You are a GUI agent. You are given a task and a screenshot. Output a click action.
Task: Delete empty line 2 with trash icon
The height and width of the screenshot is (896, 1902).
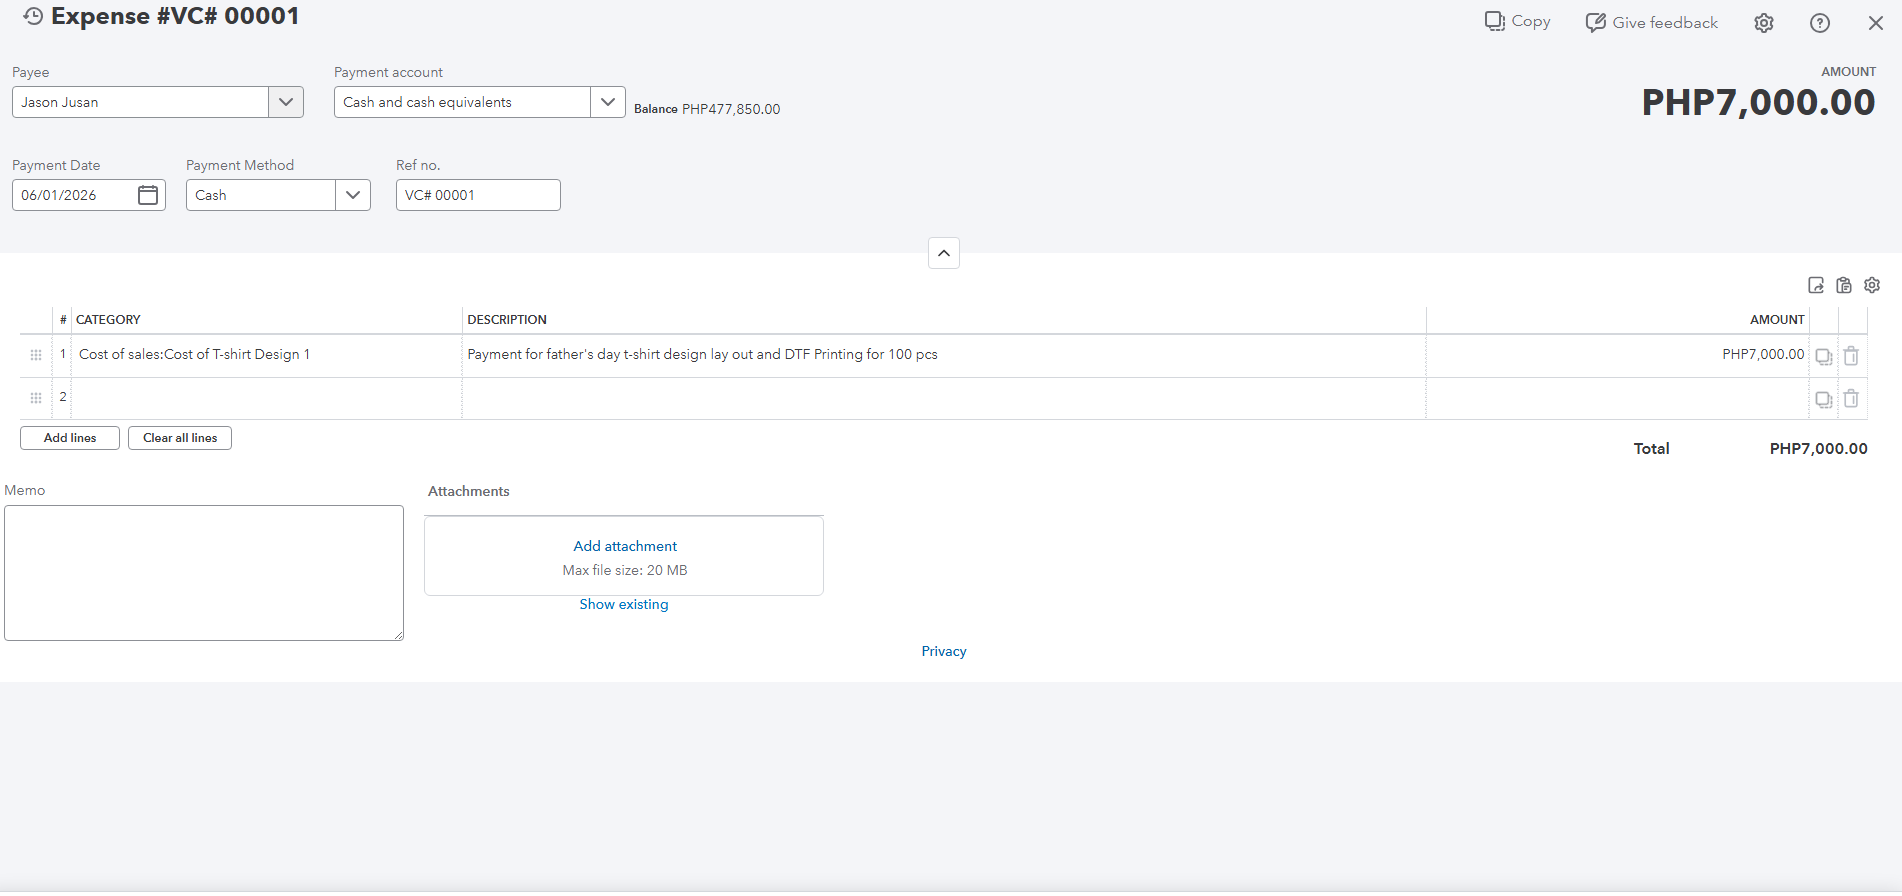tap(1851, 399)
